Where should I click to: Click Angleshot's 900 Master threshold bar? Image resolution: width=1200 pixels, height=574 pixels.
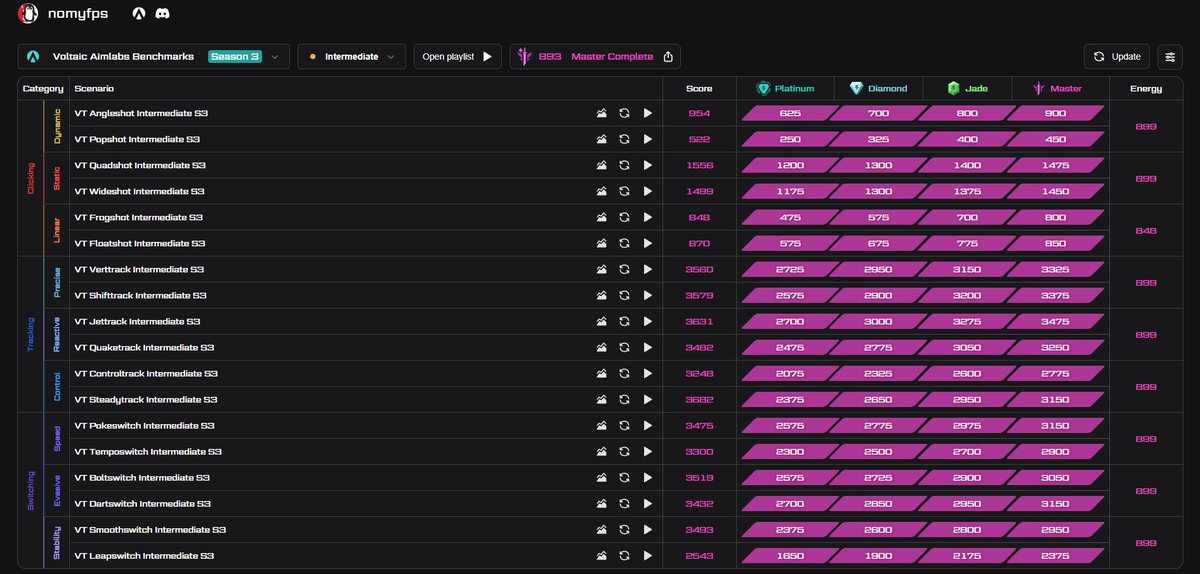(1055, 113)
